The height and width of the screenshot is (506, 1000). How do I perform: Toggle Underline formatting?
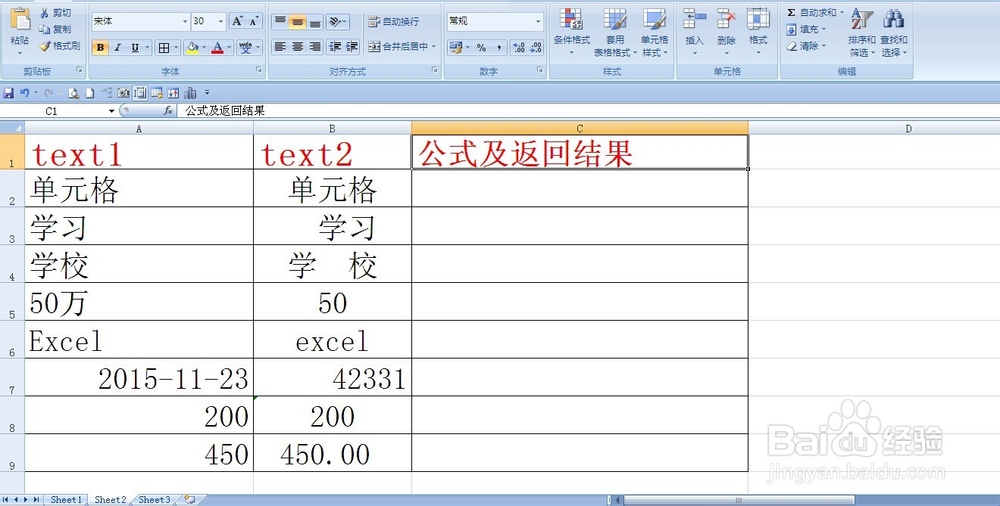point(135,47)
